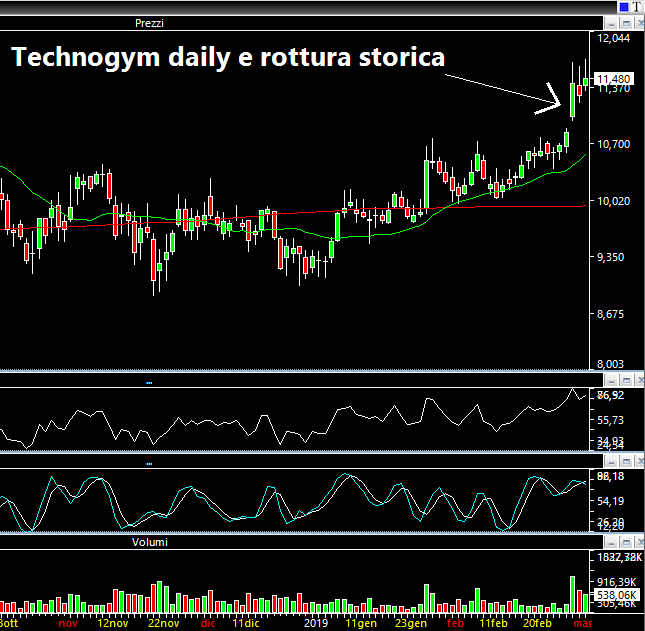Click the highlighted 11,480 current price label
The width and height of the screenshot is (645, 631).
tap(614, 79)
